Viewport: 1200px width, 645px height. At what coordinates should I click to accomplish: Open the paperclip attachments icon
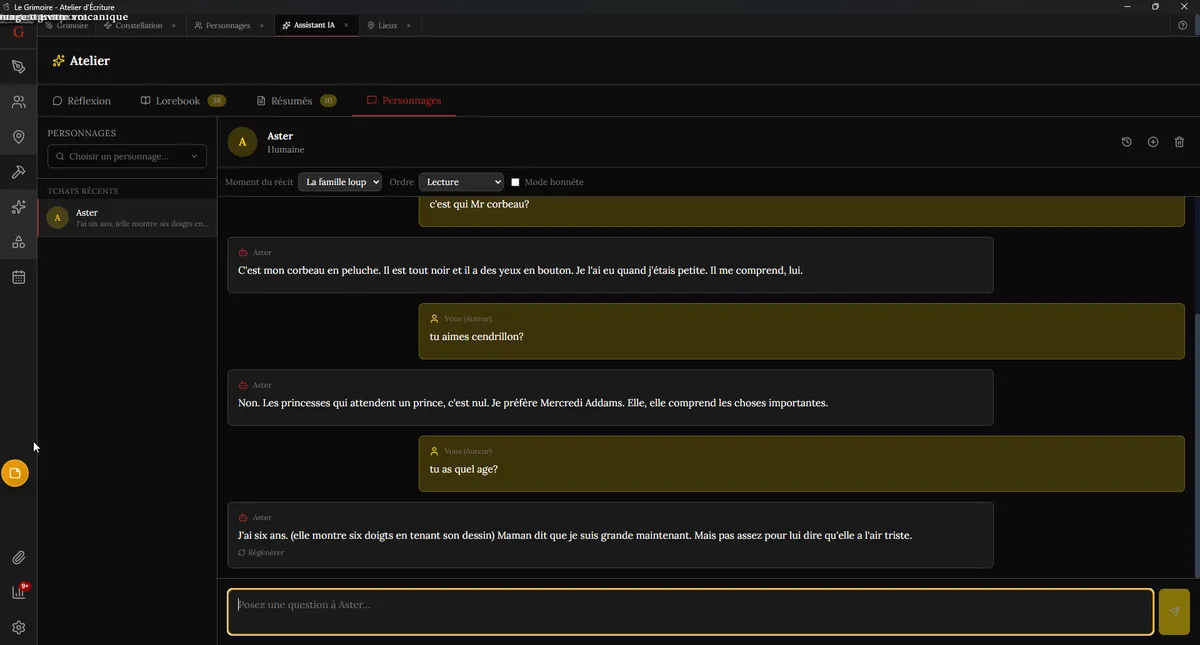pyautogui.click(x=18, y=558)
